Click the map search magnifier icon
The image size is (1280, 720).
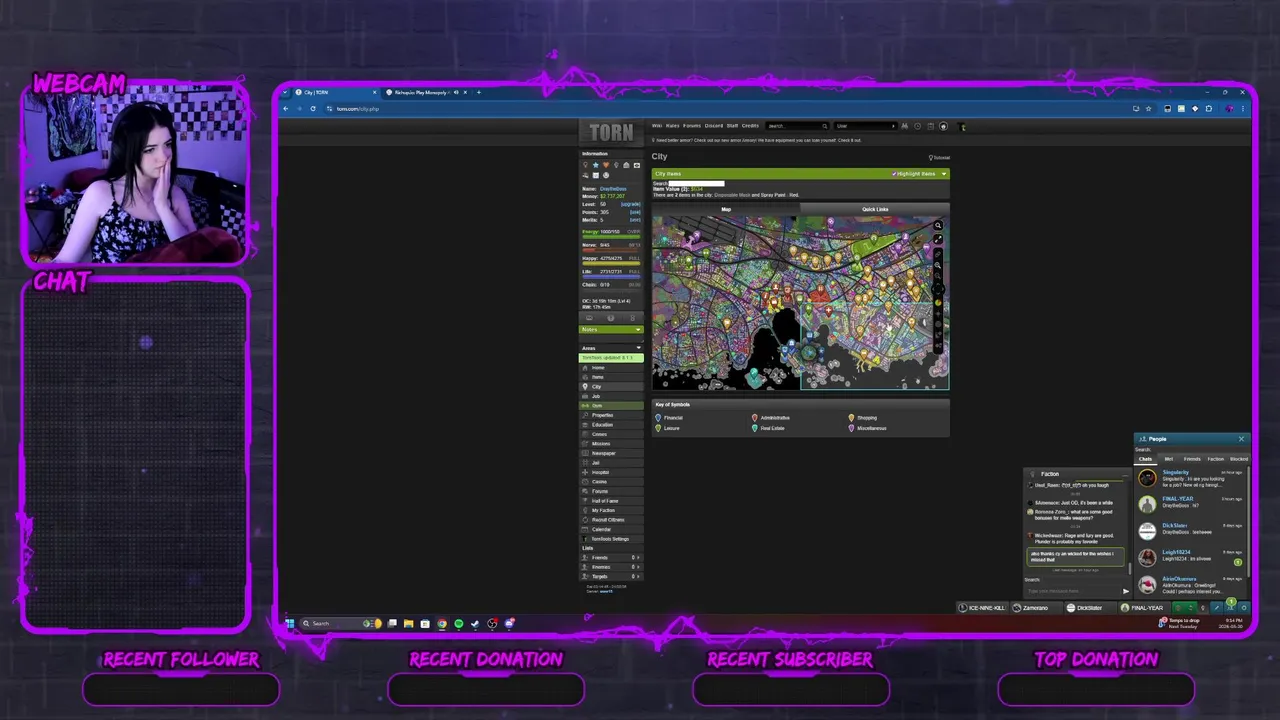coord(938,225)
